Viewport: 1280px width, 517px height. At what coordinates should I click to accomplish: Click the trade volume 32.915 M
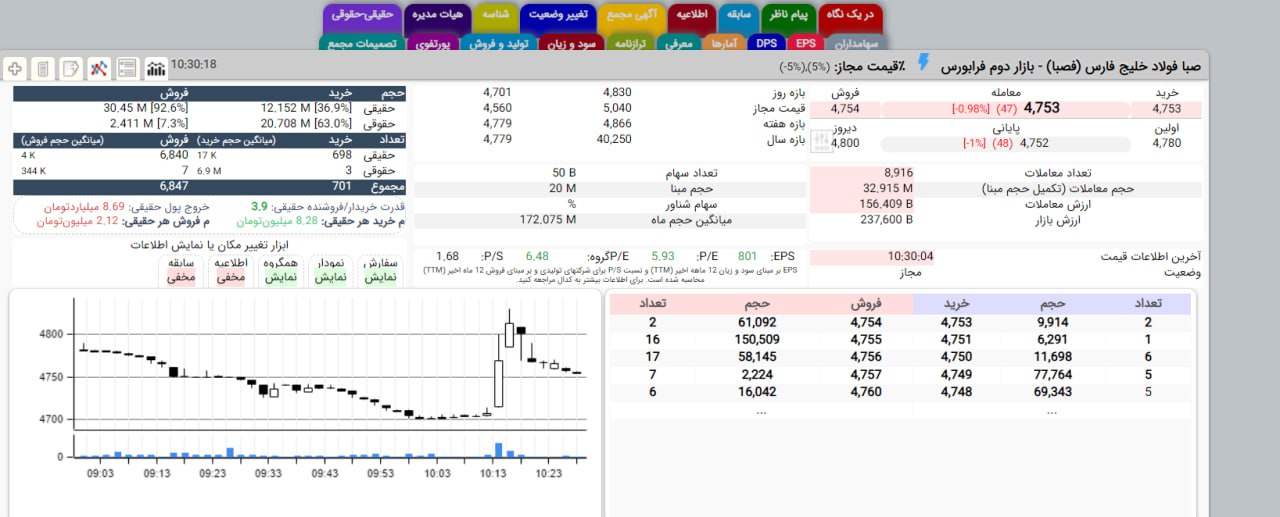[x=888, y=188]
